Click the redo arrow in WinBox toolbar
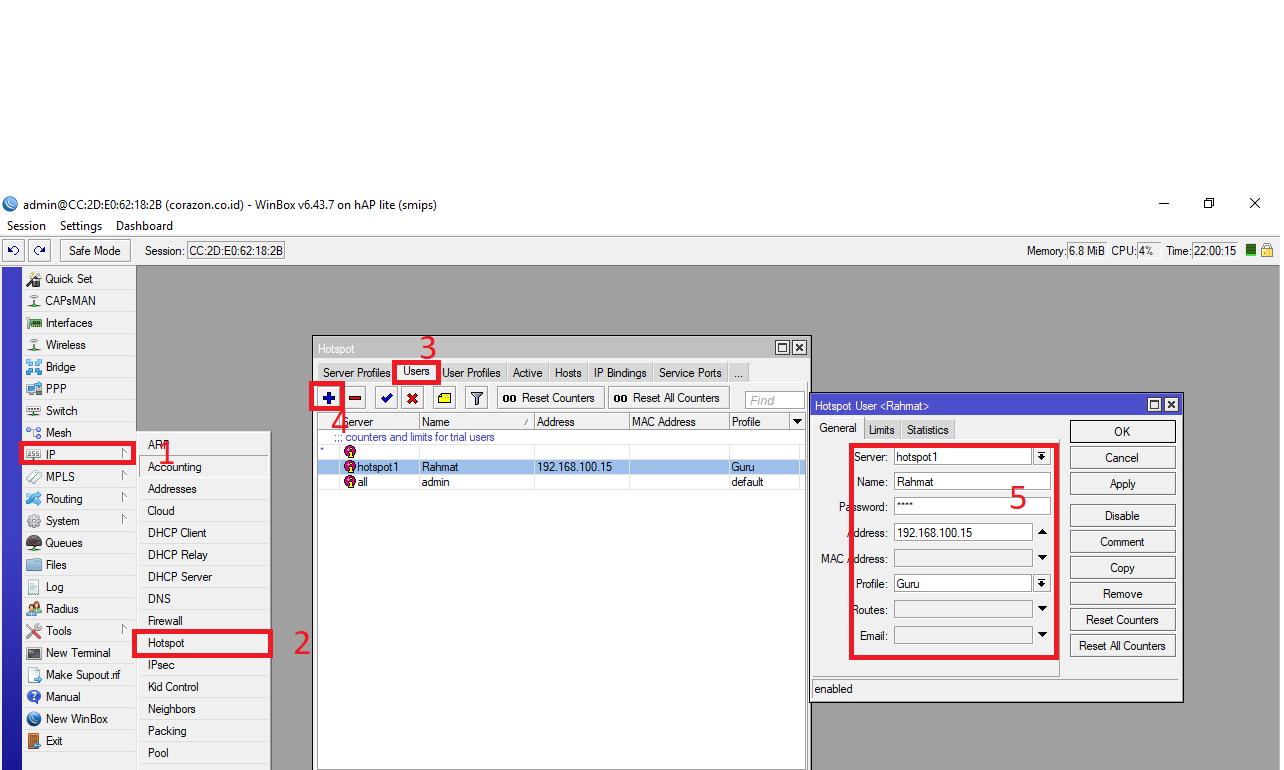This screenshot has height=770, width=1284. pos(39,251)
